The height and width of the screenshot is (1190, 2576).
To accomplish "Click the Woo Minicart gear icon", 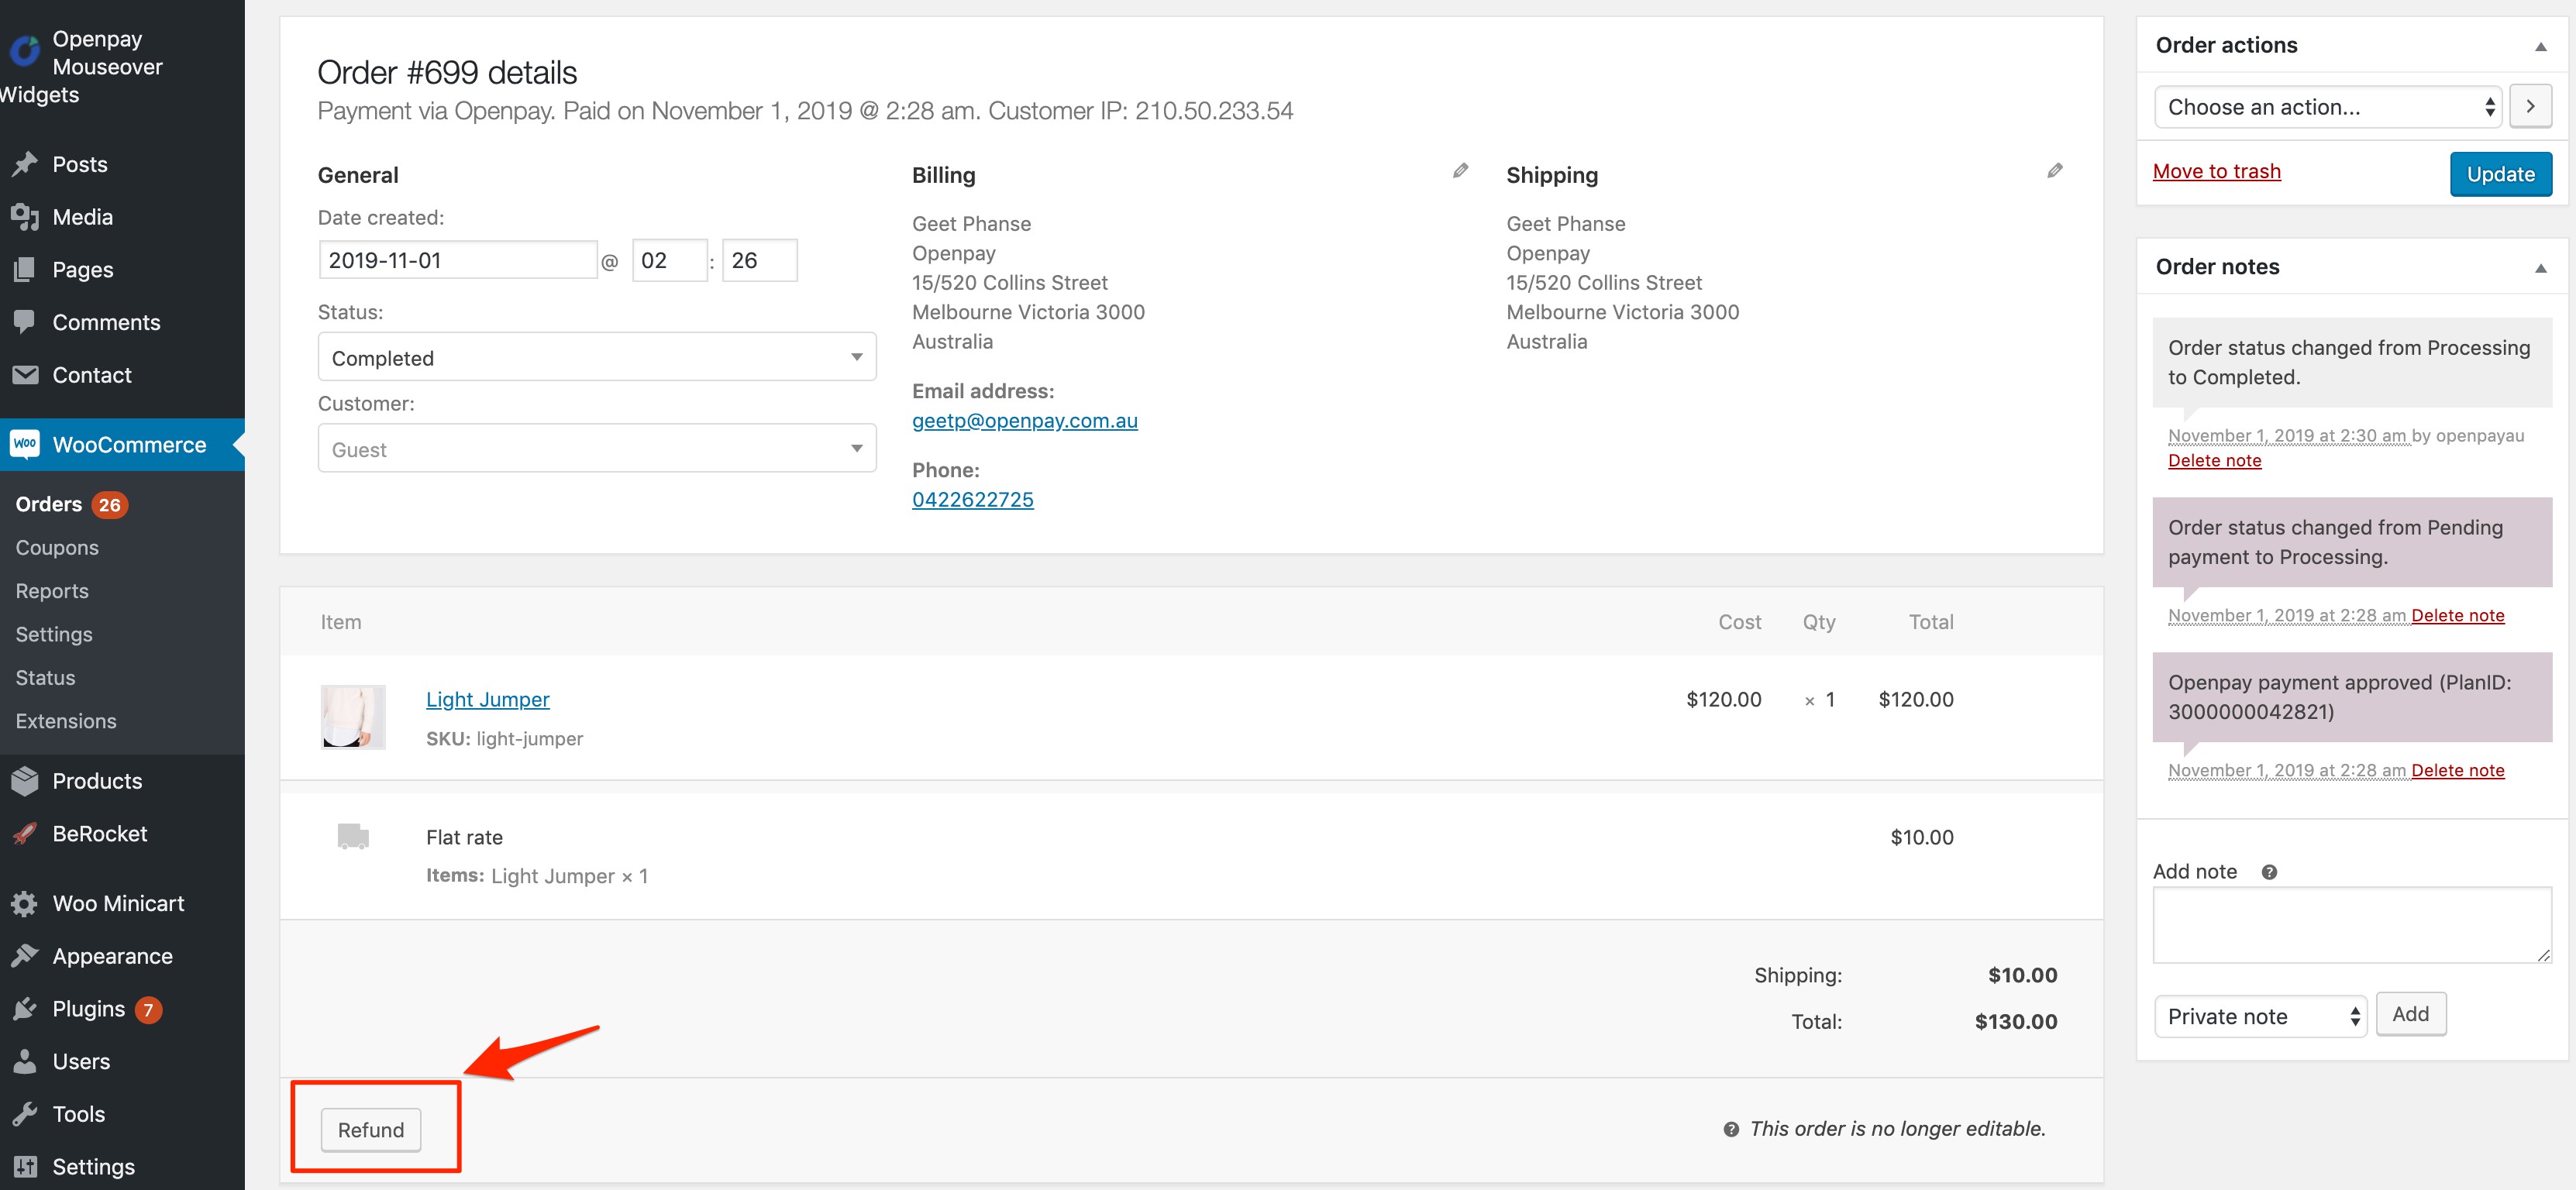I will (x=25, y=904).
